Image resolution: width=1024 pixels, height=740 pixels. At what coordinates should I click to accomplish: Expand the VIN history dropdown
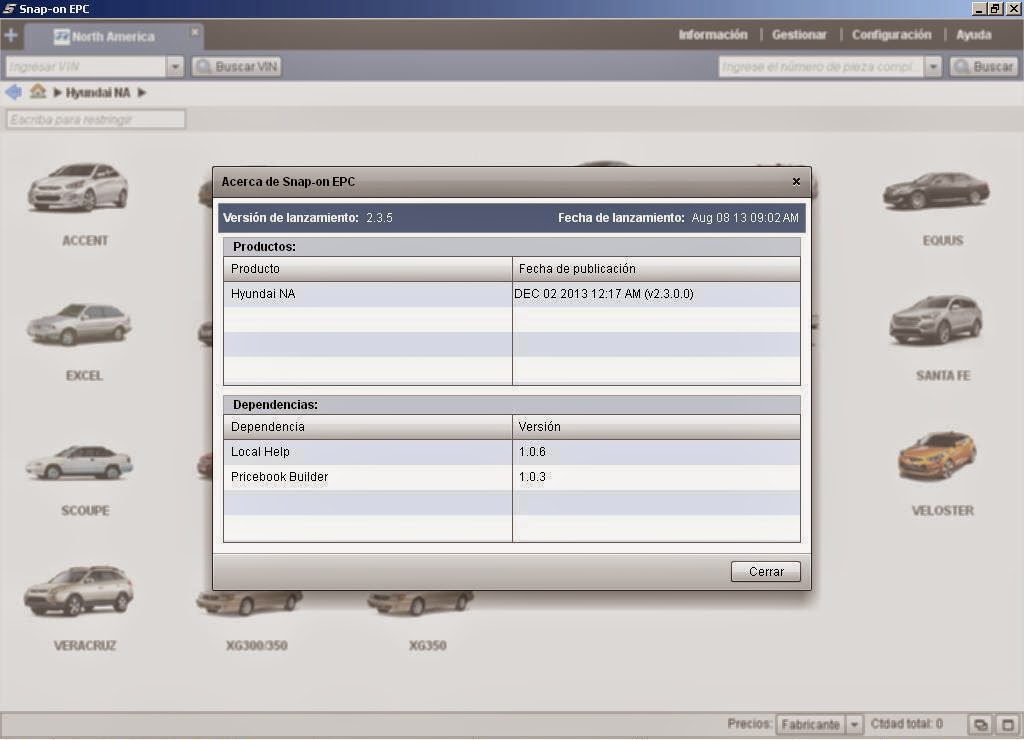(x=175, y=67)
